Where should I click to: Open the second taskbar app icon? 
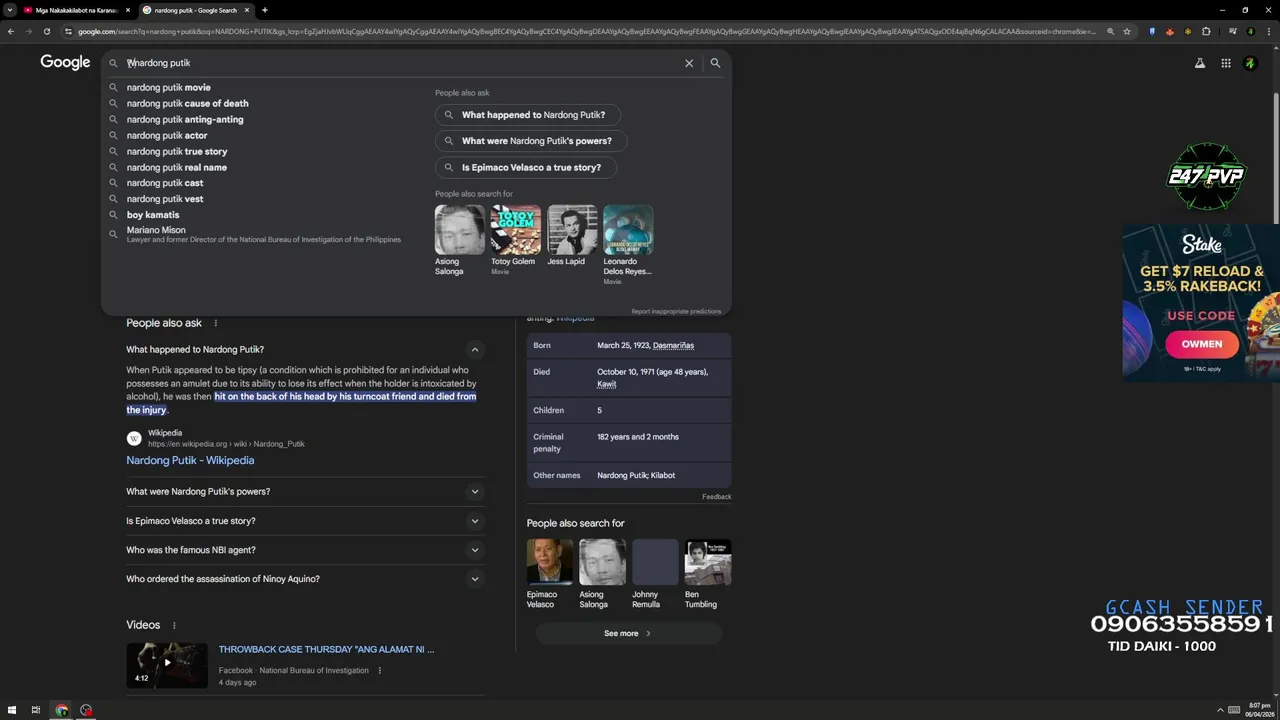point(86,710)
